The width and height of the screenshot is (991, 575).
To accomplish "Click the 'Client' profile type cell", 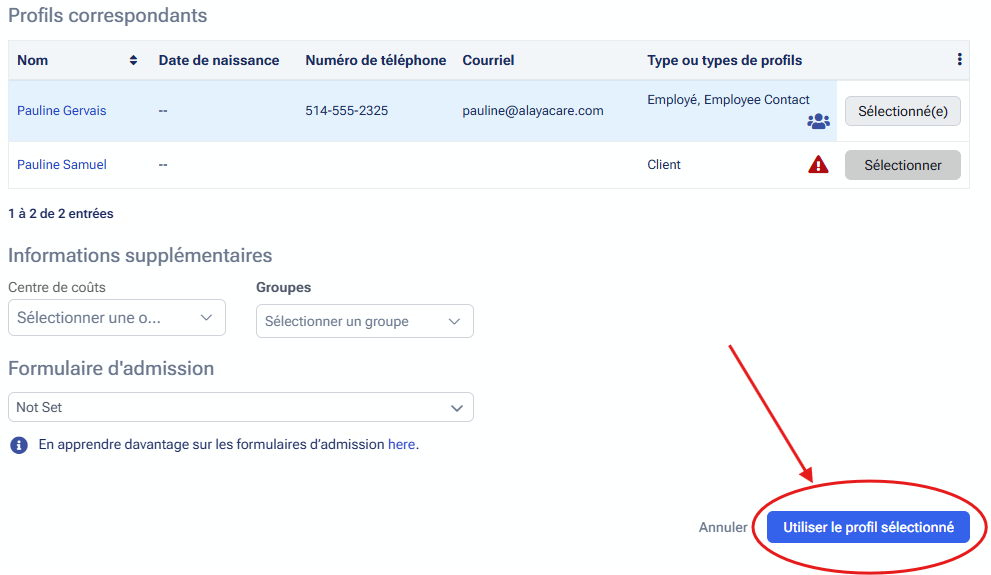I will point(664,164).
